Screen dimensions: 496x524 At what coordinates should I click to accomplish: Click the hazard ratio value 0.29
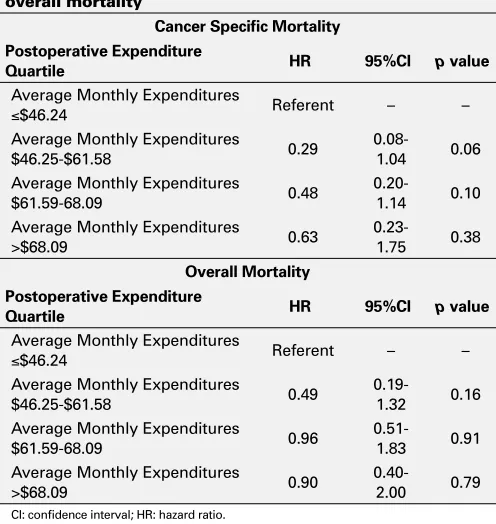(303, 149)
